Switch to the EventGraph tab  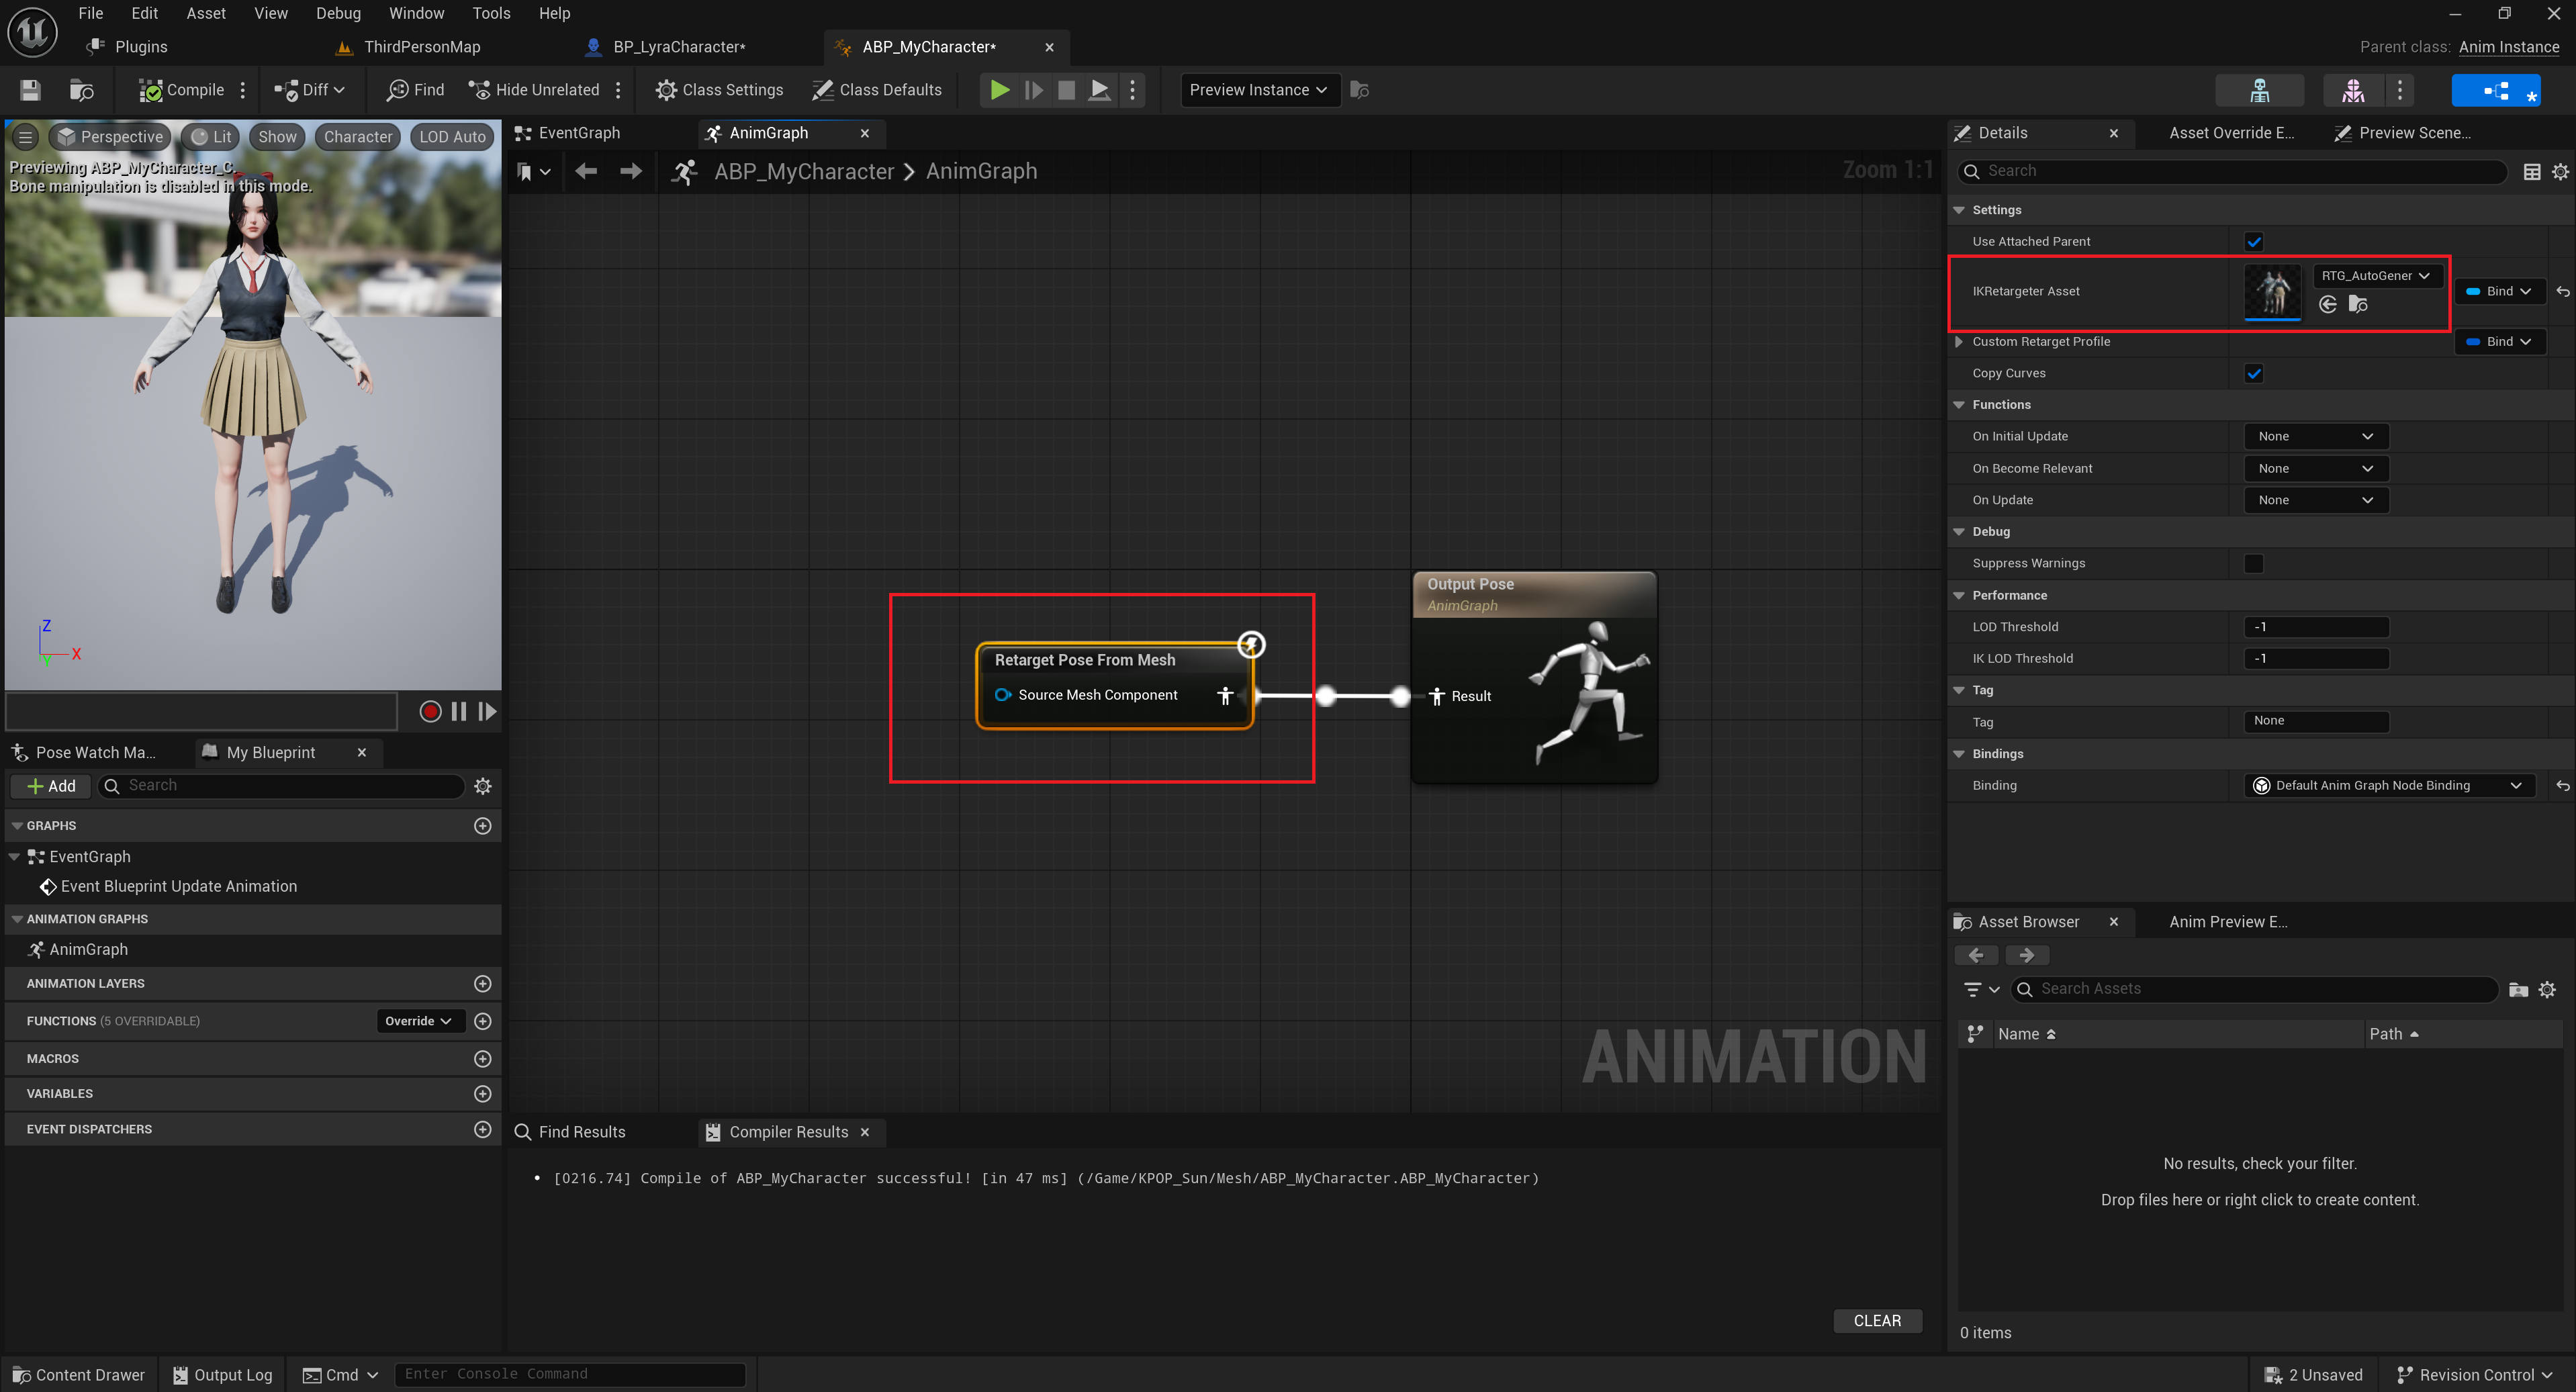579,133
